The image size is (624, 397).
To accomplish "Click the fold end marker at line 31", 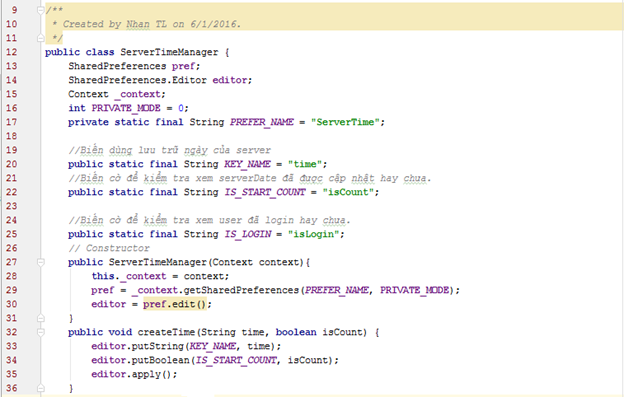I will 41,318.
